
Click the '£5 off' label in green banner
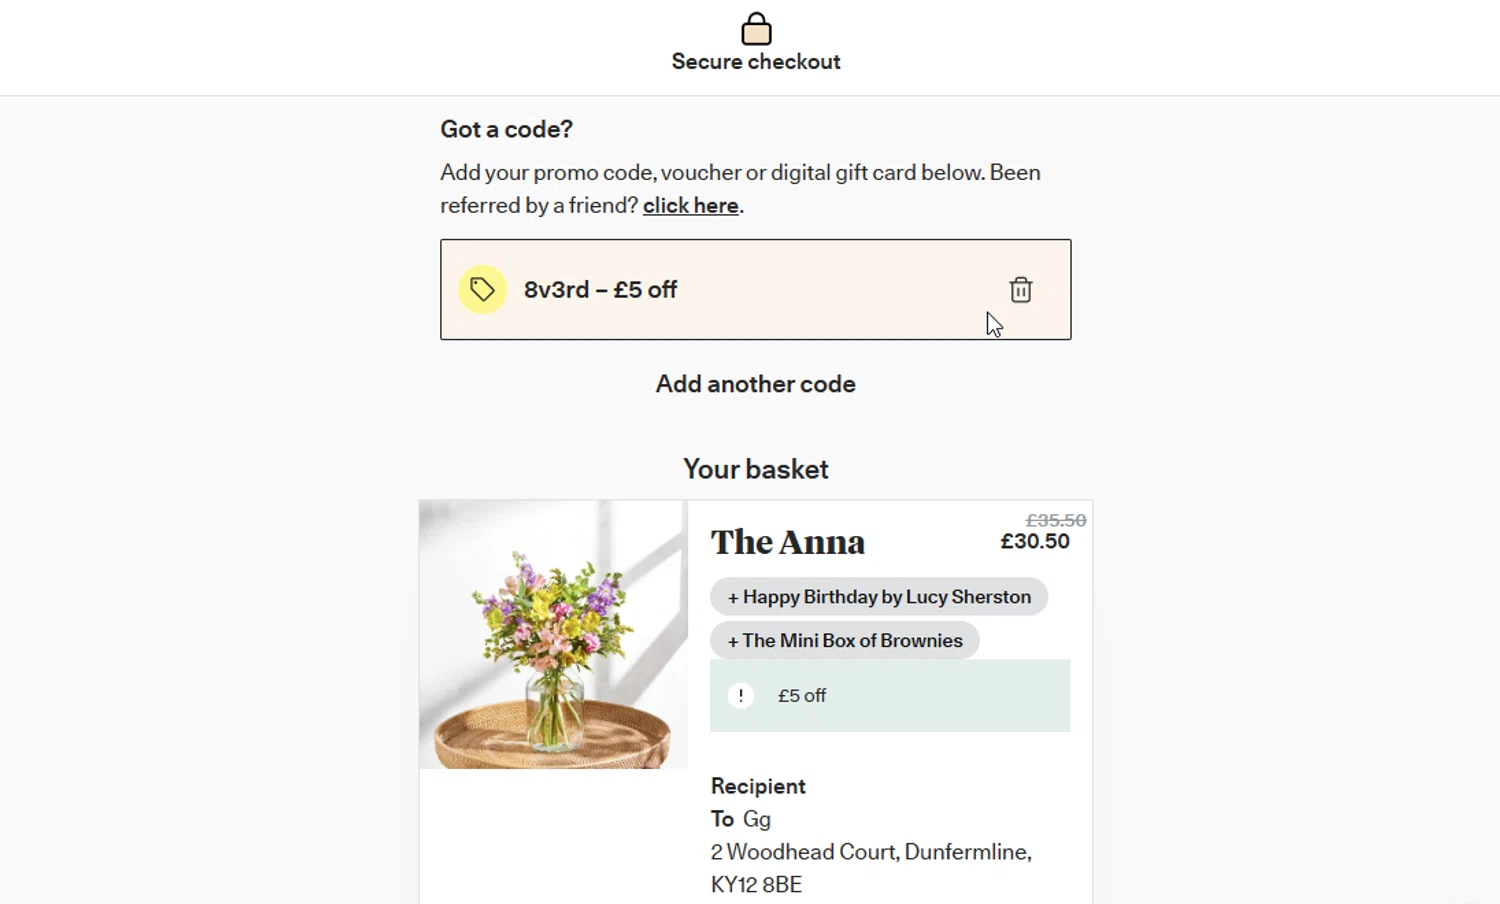[x=802, y=696]
